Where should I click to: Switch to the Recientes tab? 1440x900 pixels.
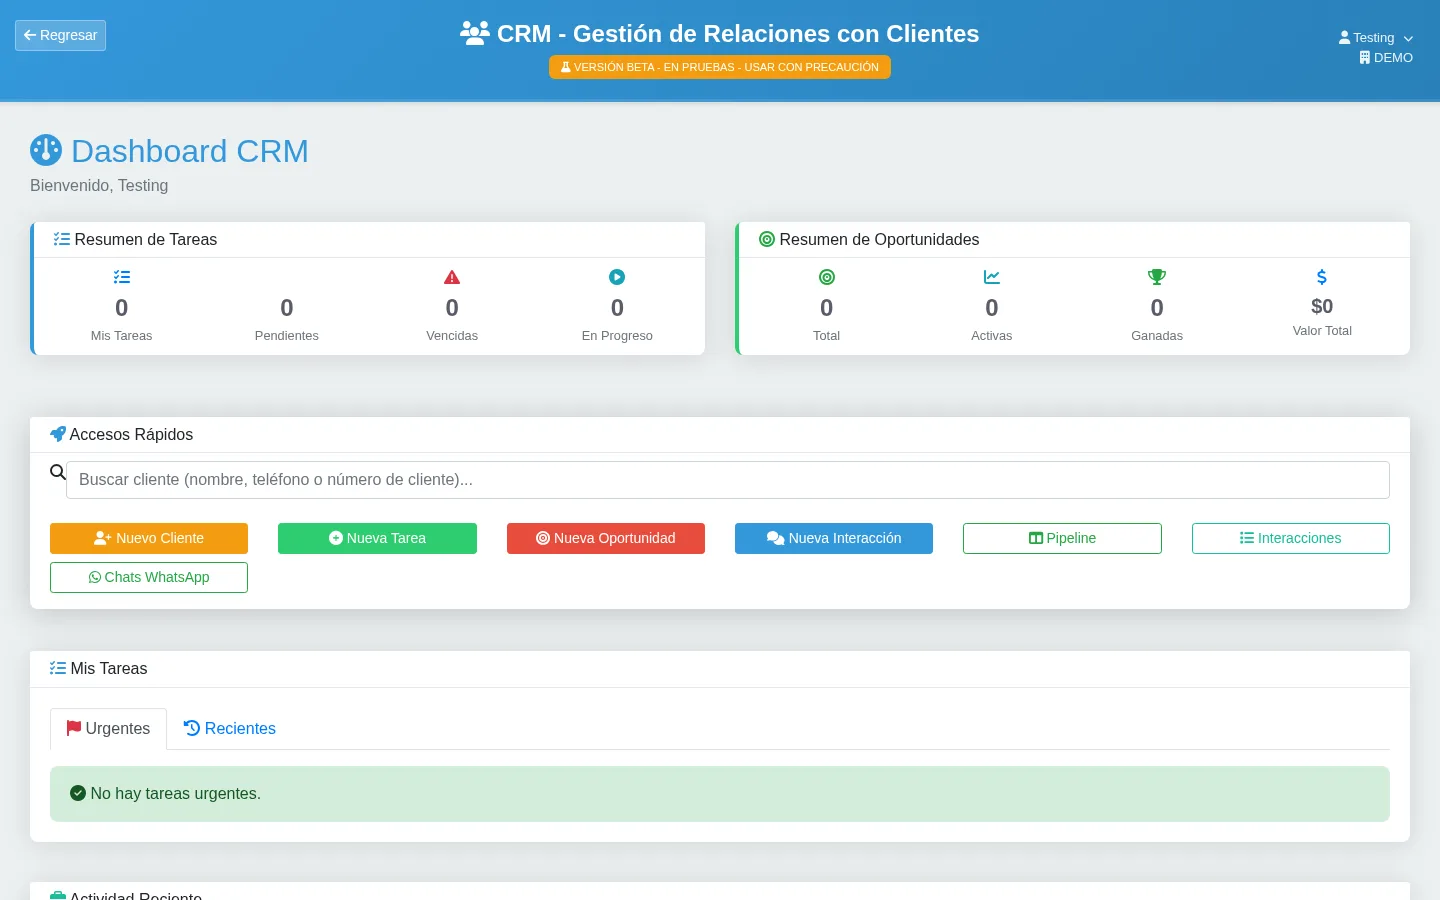(229, 729)
